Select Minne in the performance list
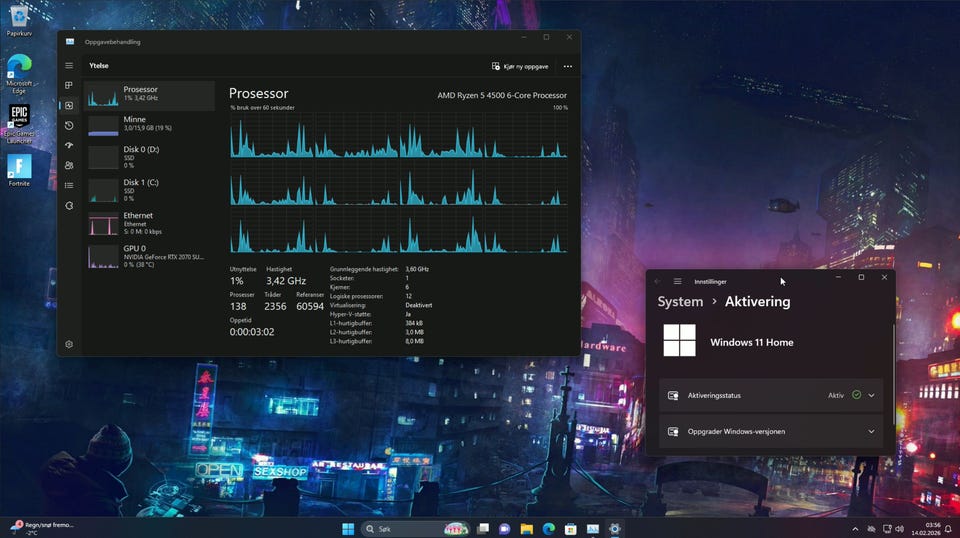This screenshot has height=538, width=960. click(x=150, y=124)
